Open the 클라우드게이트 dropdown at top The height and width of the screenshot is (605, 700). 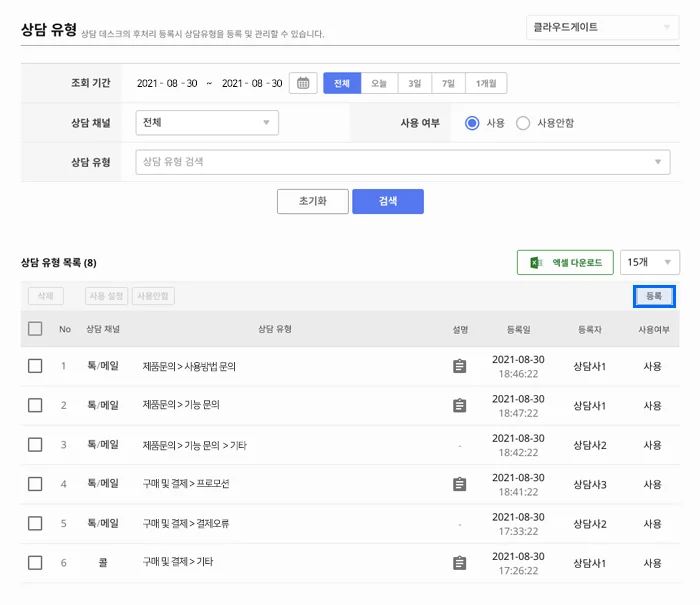pyautogui.click(x=603, y=27)
